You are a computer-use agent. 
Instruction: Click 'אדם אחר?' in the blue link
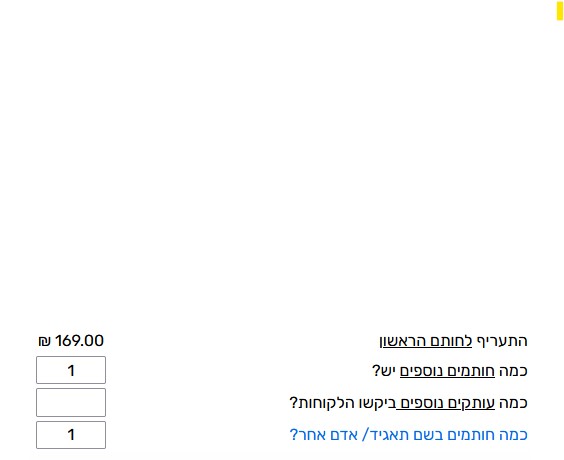coord(323,435)
